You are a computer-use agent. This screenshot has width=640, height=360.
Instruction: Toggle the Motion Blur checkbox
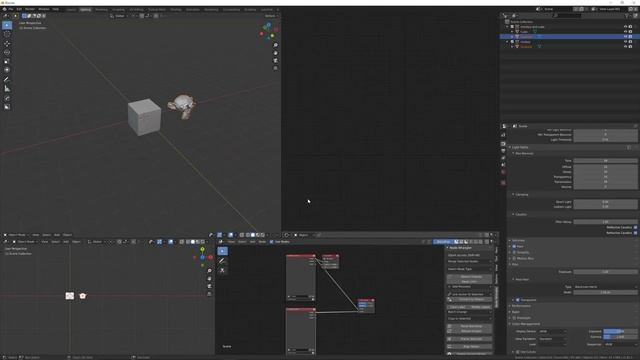point(514,258)
